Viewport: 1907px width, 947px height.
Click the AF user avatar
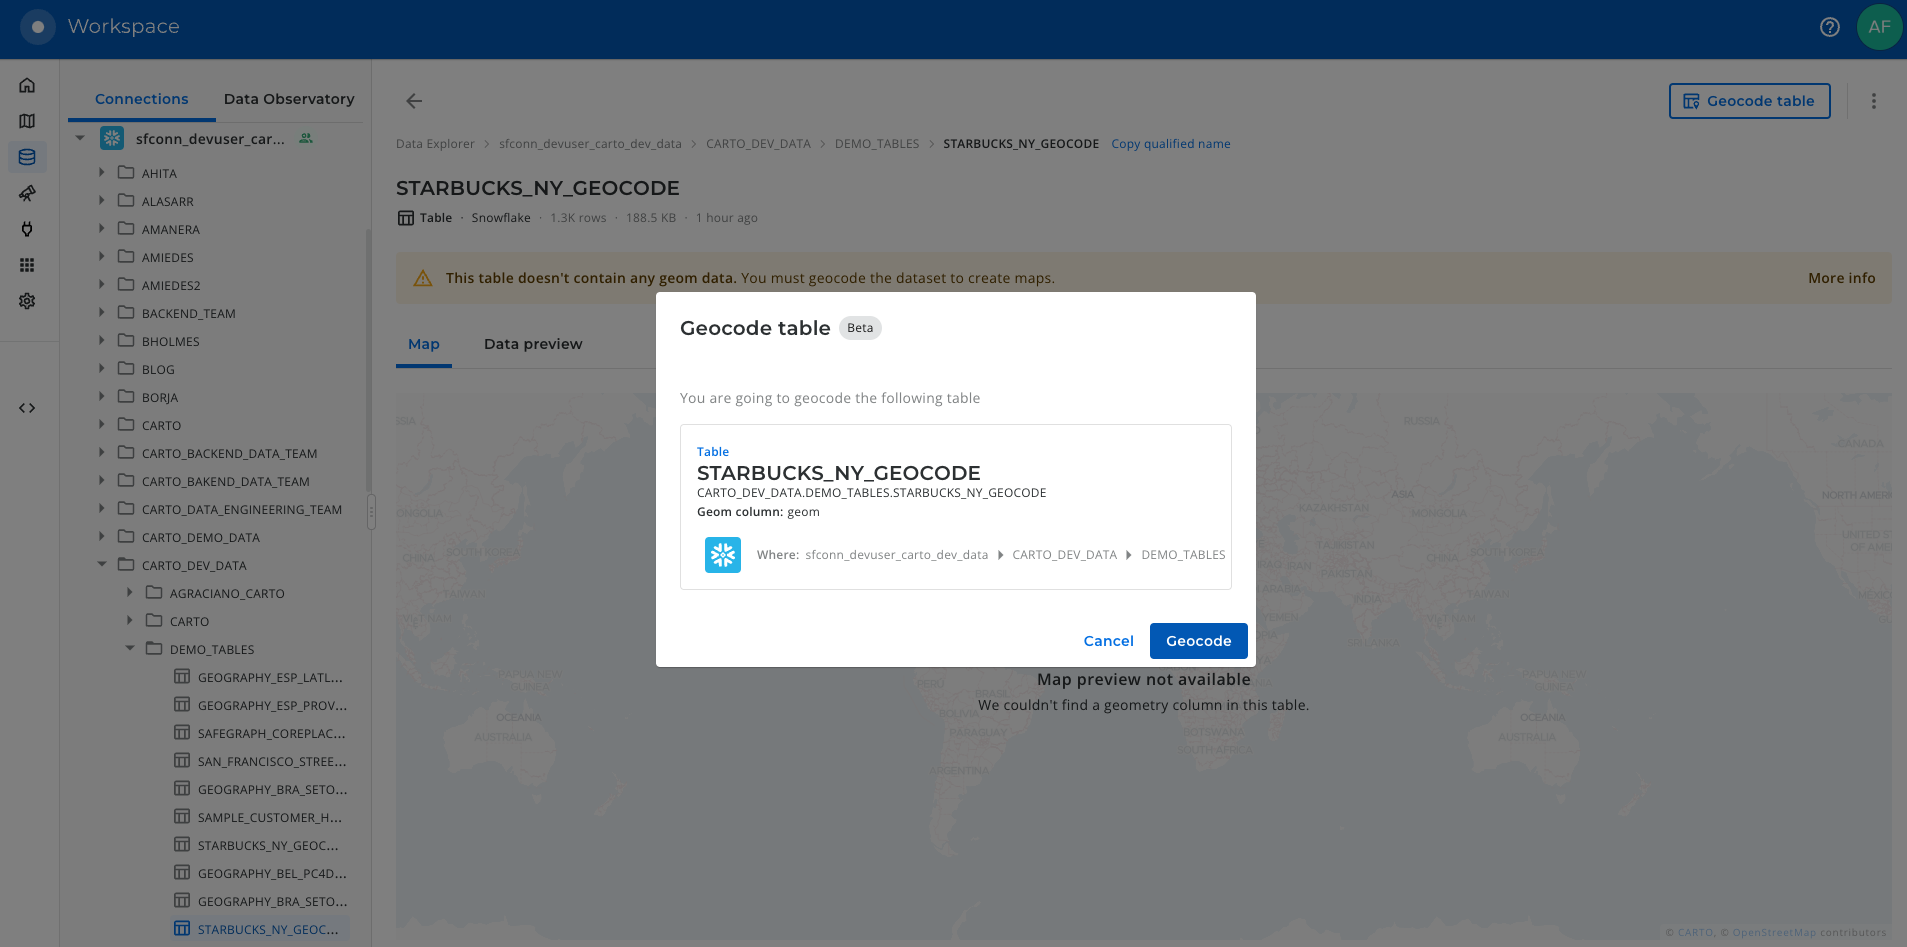pyautogui.click(x=1879, y=27)
